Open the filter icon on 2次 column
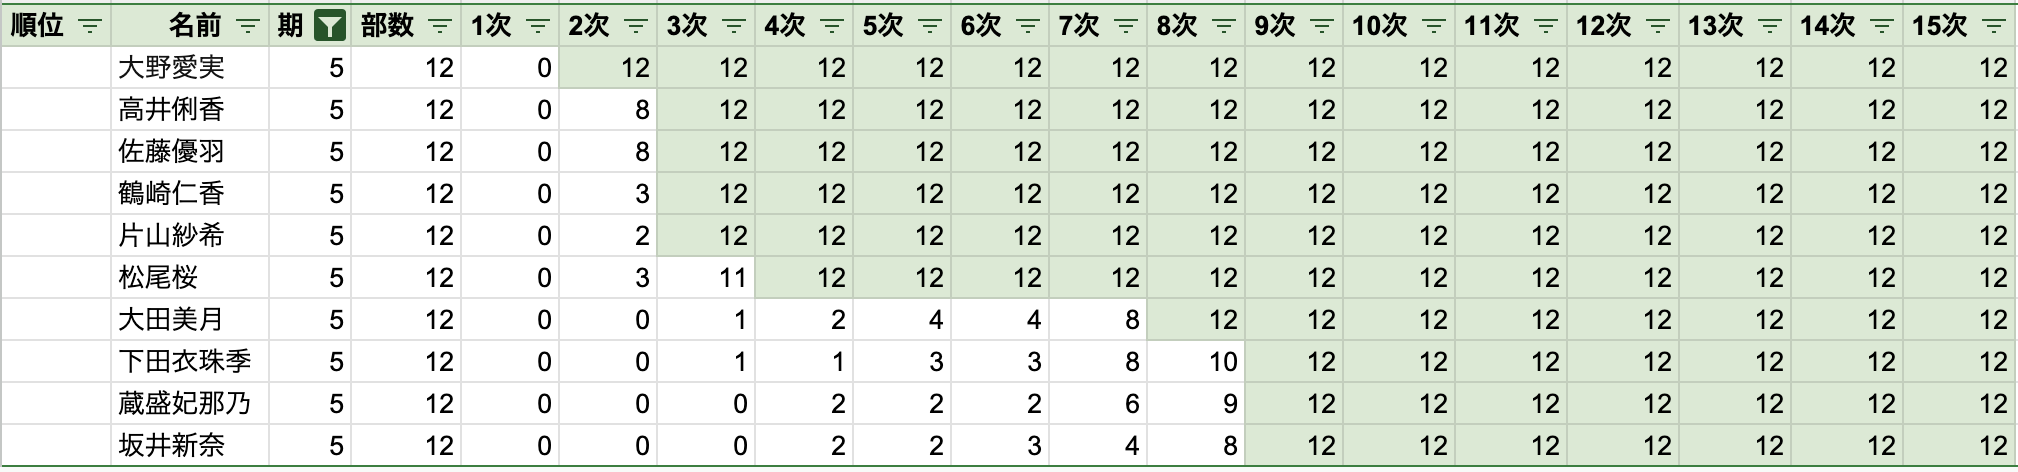 point(636,26)
